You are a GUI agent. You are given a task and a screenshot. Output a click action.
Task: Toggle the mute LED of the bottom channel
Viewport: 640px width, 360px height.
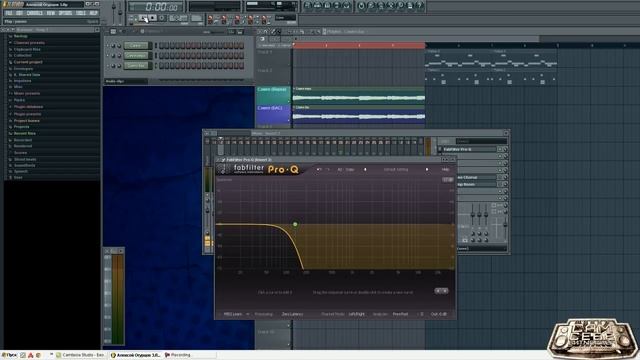pyautogui.click(x=108, y=65)
